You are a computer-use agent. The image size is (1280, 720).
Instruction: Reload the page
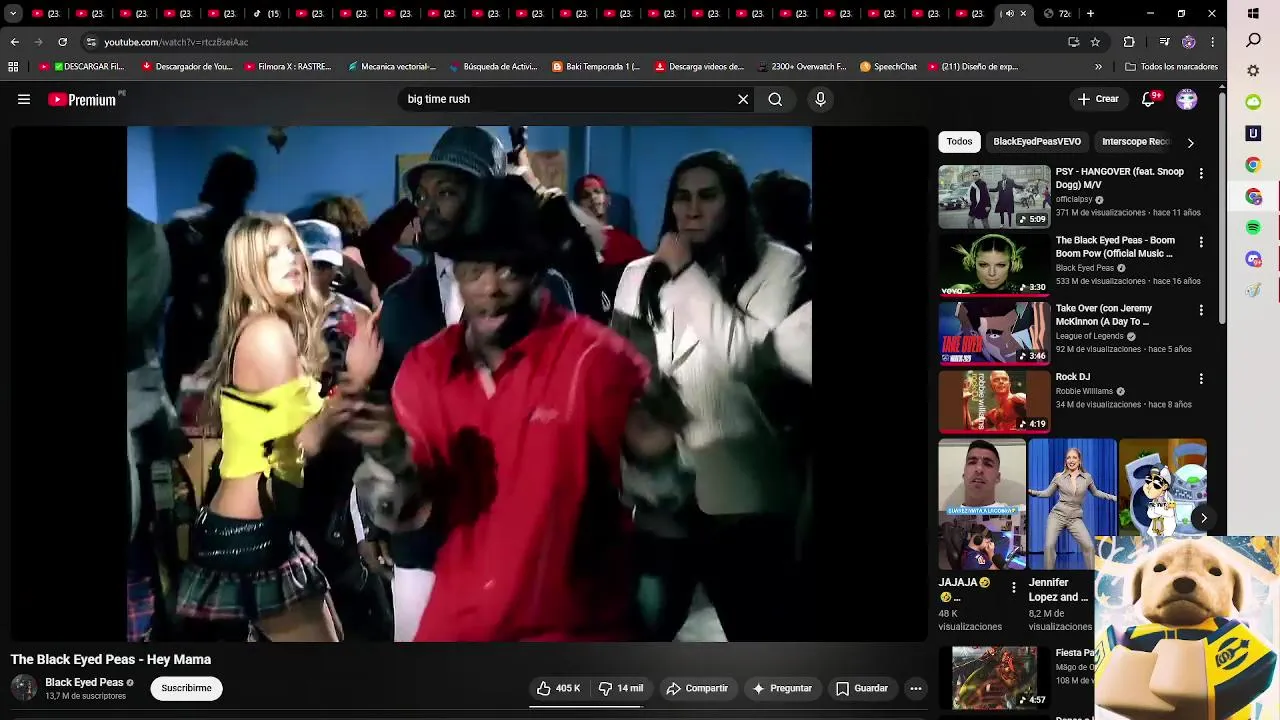(62, 42)
